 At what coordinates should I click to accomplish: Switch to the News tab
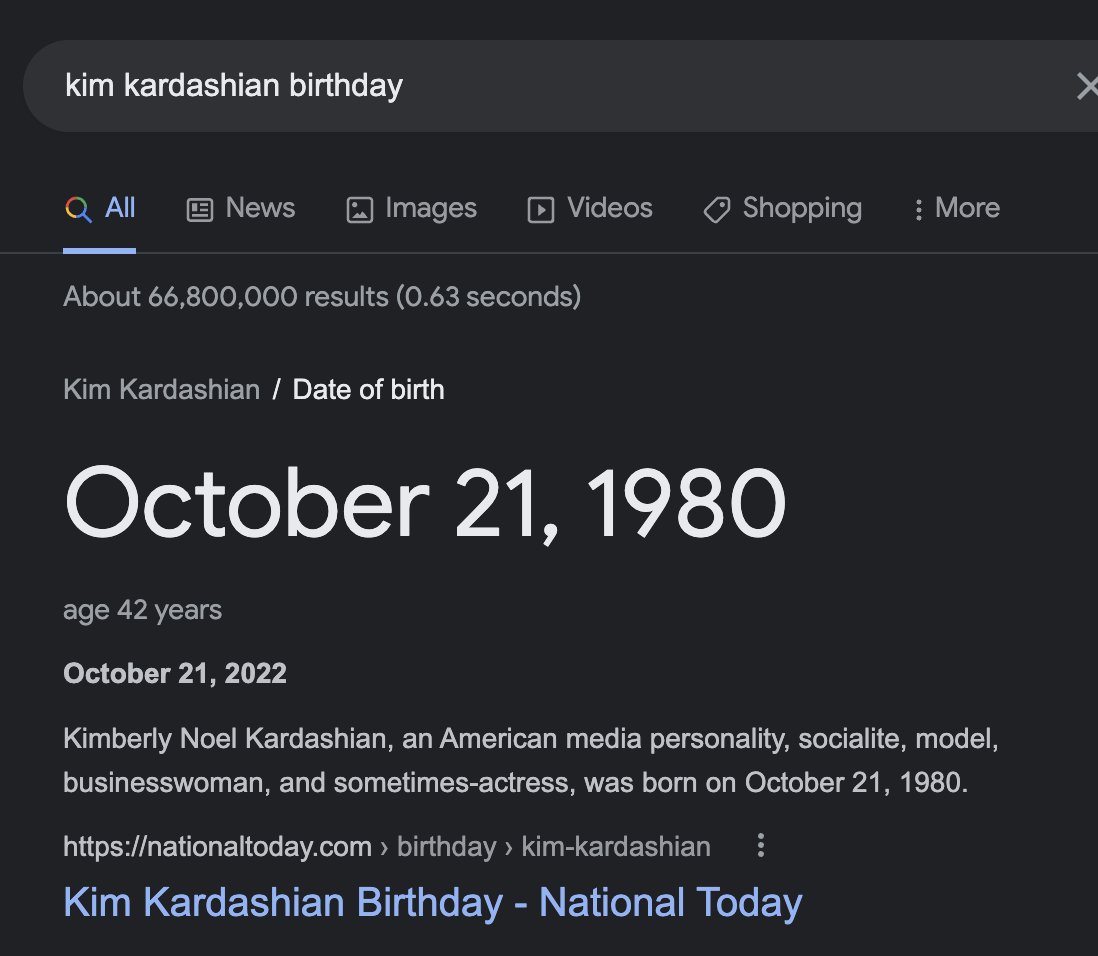point(241,208)
